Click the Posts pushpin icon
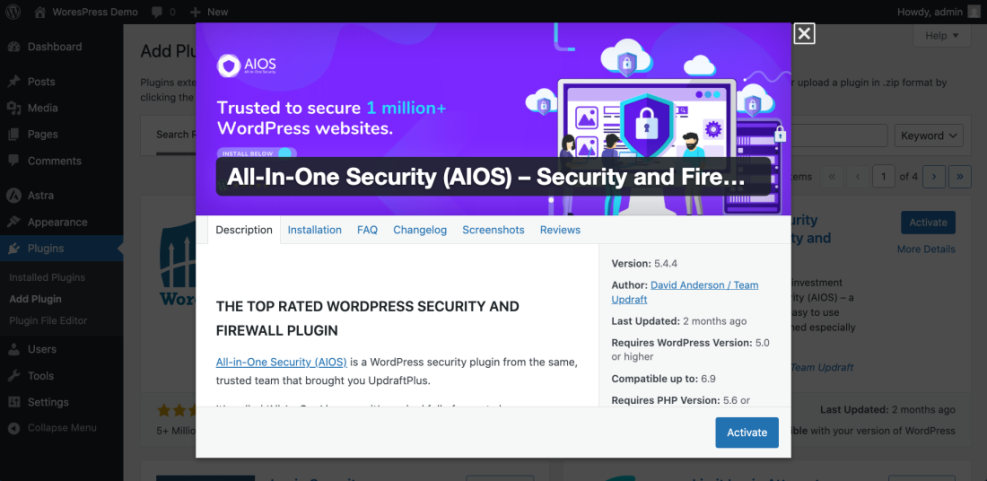The width and height of the screenshot is (987, 481). point(14,82)
